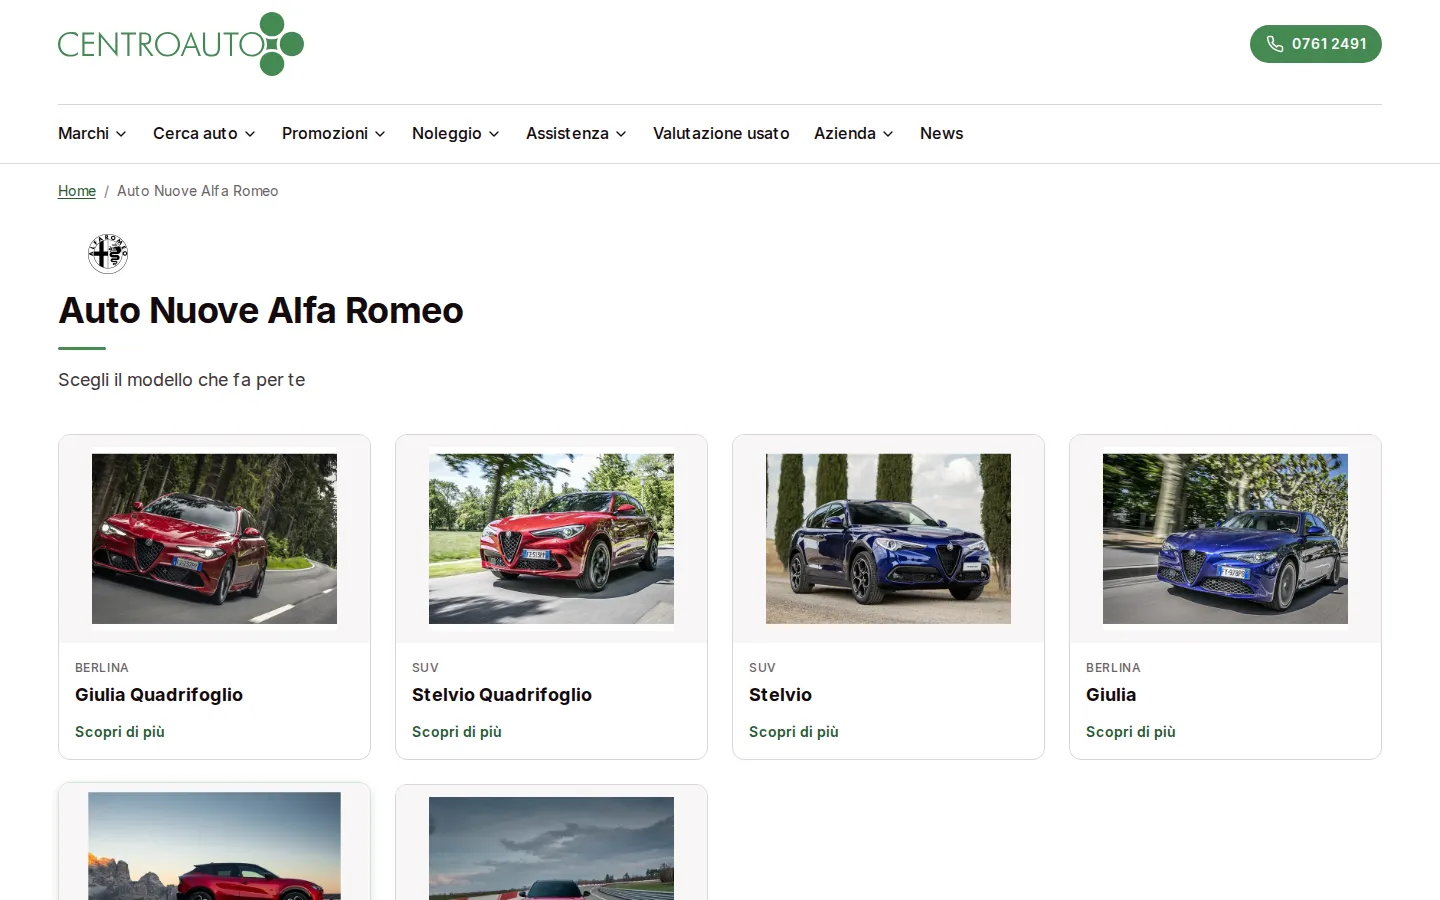
Task: Click the Giulia Quadrifoglio model title
Action: pos(159,695)
